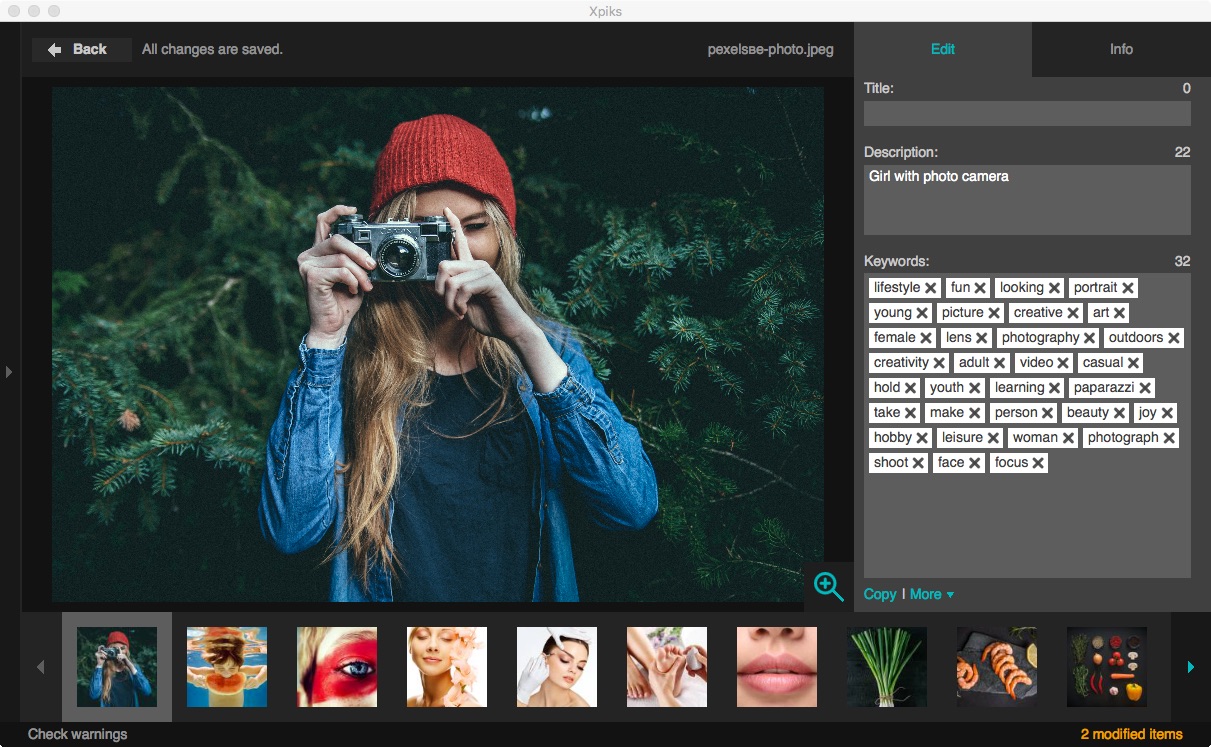Click the Copy keywords link
Screen dimensions: 1211x747
tap(879, 593)
